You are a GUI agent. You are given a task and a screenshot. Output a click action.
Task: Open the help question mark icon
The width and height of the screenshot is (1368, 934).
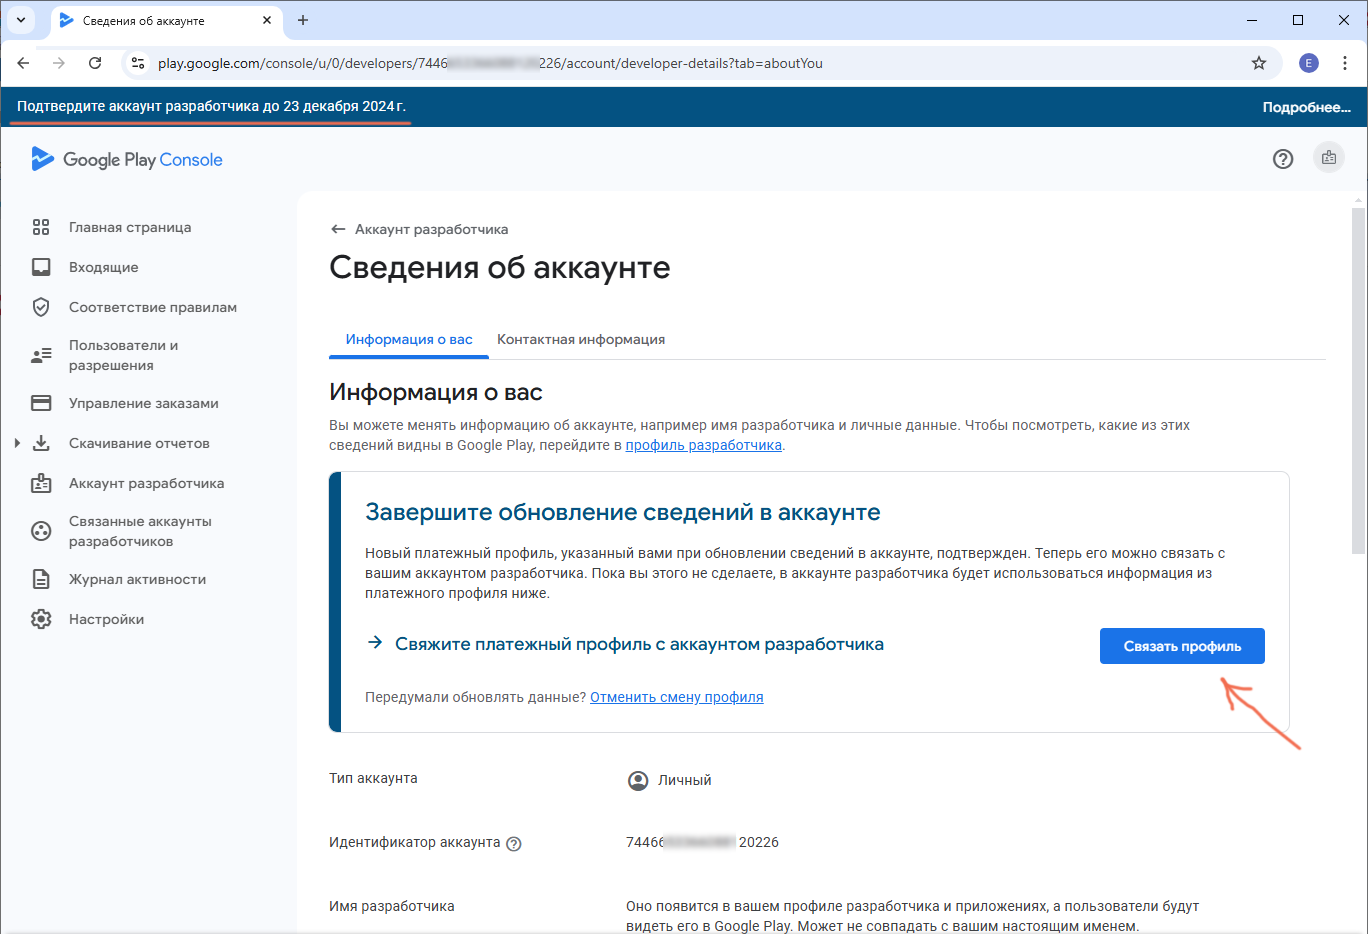tap(1283, 159)
